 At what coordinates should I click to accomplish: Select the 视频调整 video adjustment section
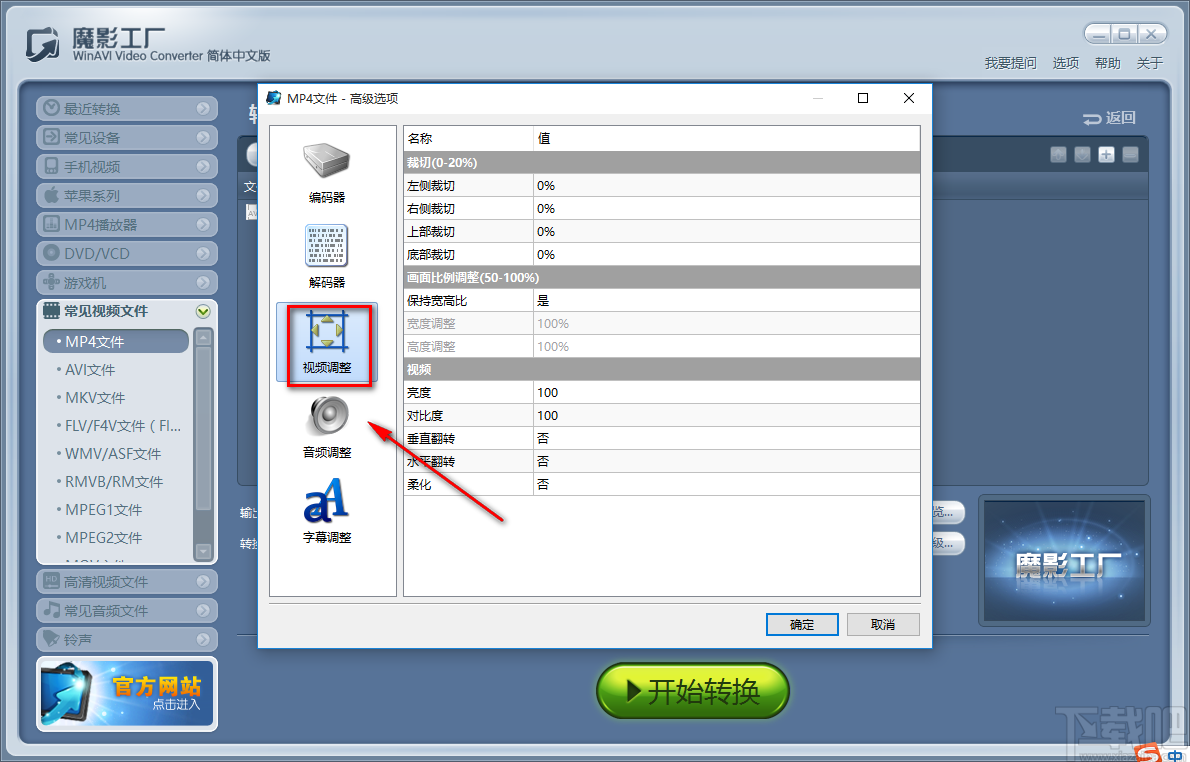click(327, 342)
